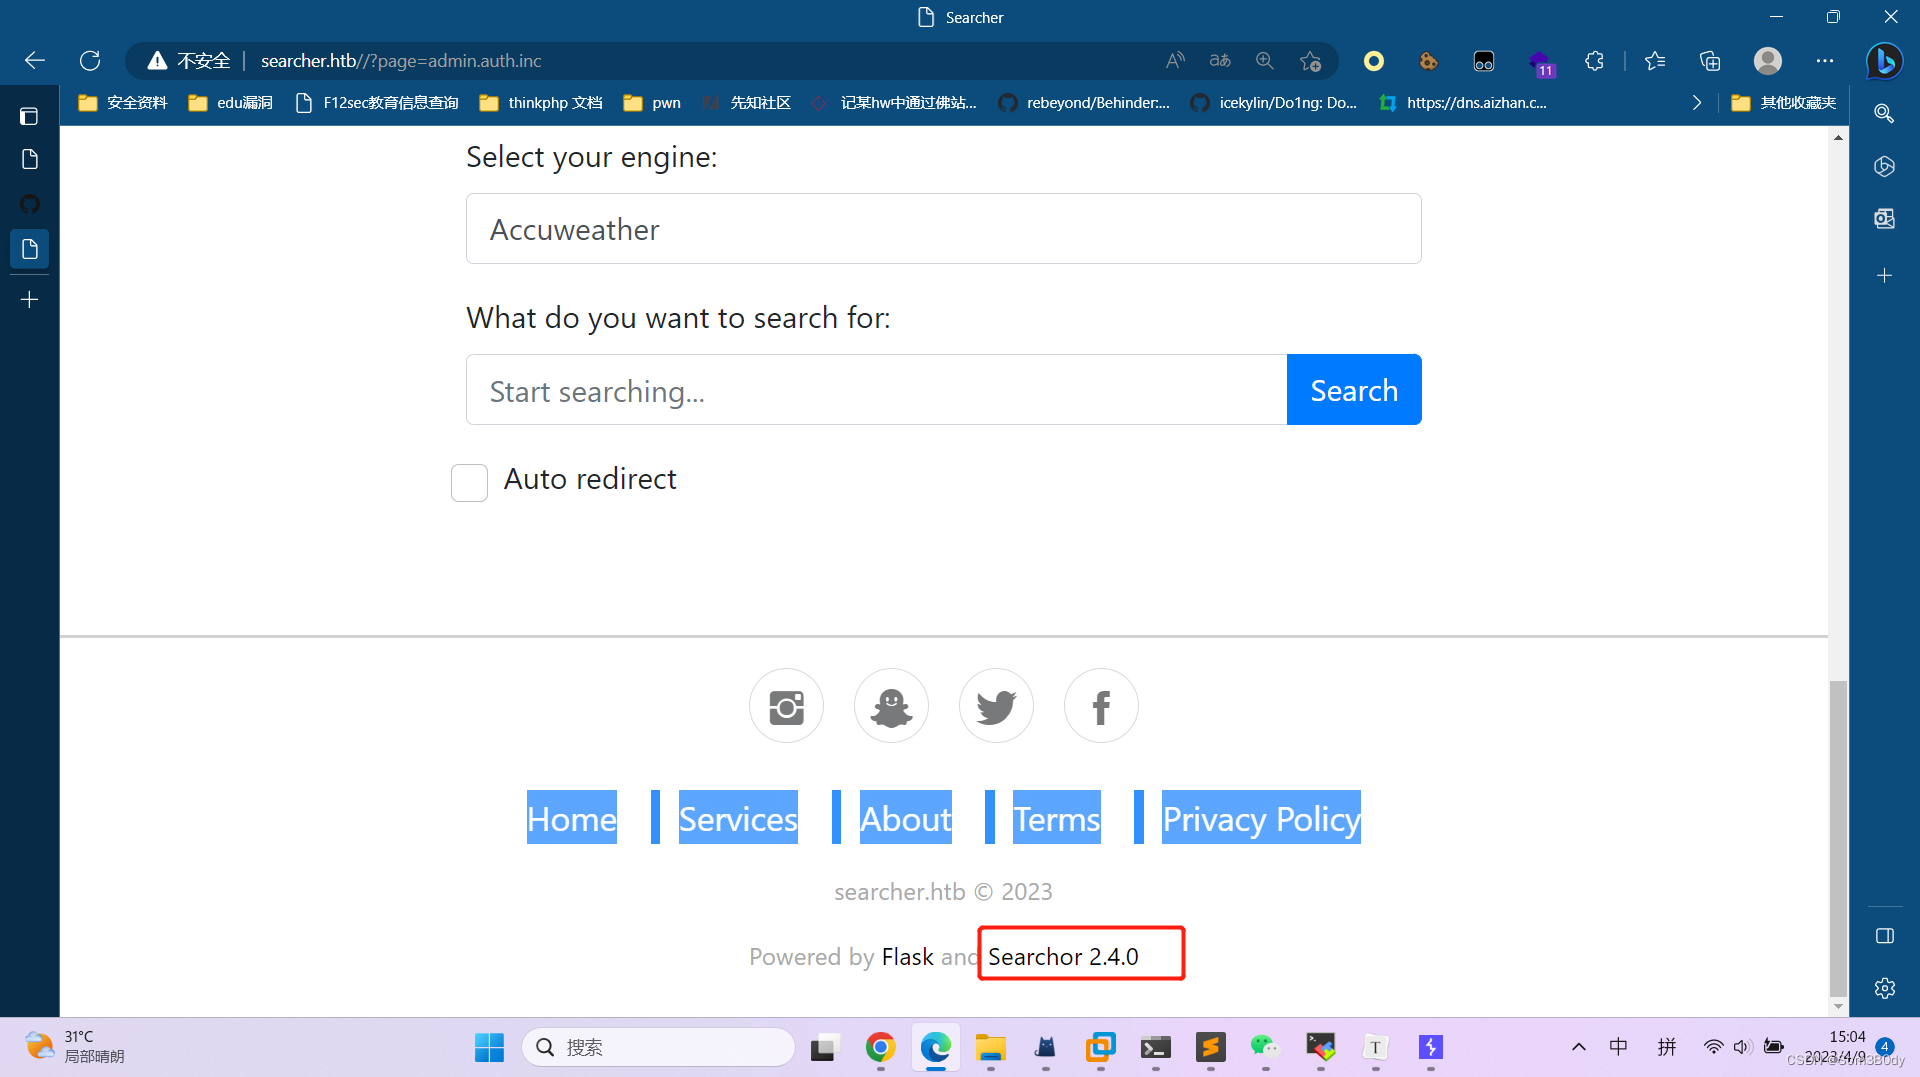This screenshot has width=1920, height=1077.
Task: Open the not-secure site info warning icon
Action: pos(157,61)
